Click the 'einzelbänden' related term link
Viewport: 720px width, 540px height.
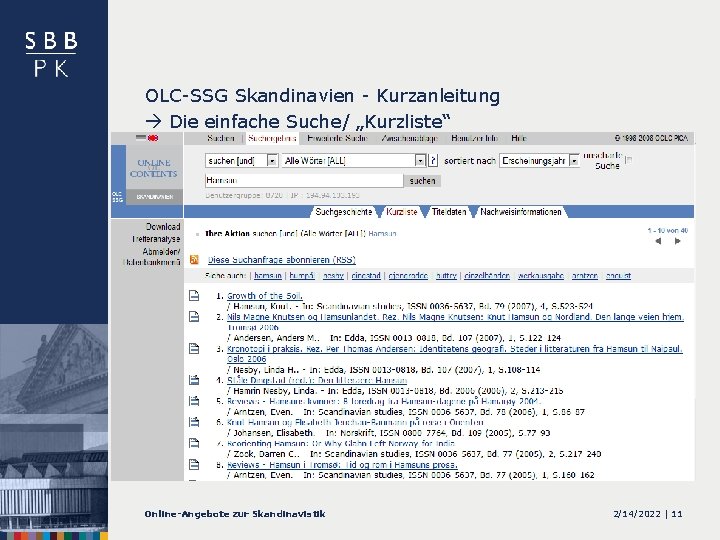pyautogui.click(x=487, y=276)
